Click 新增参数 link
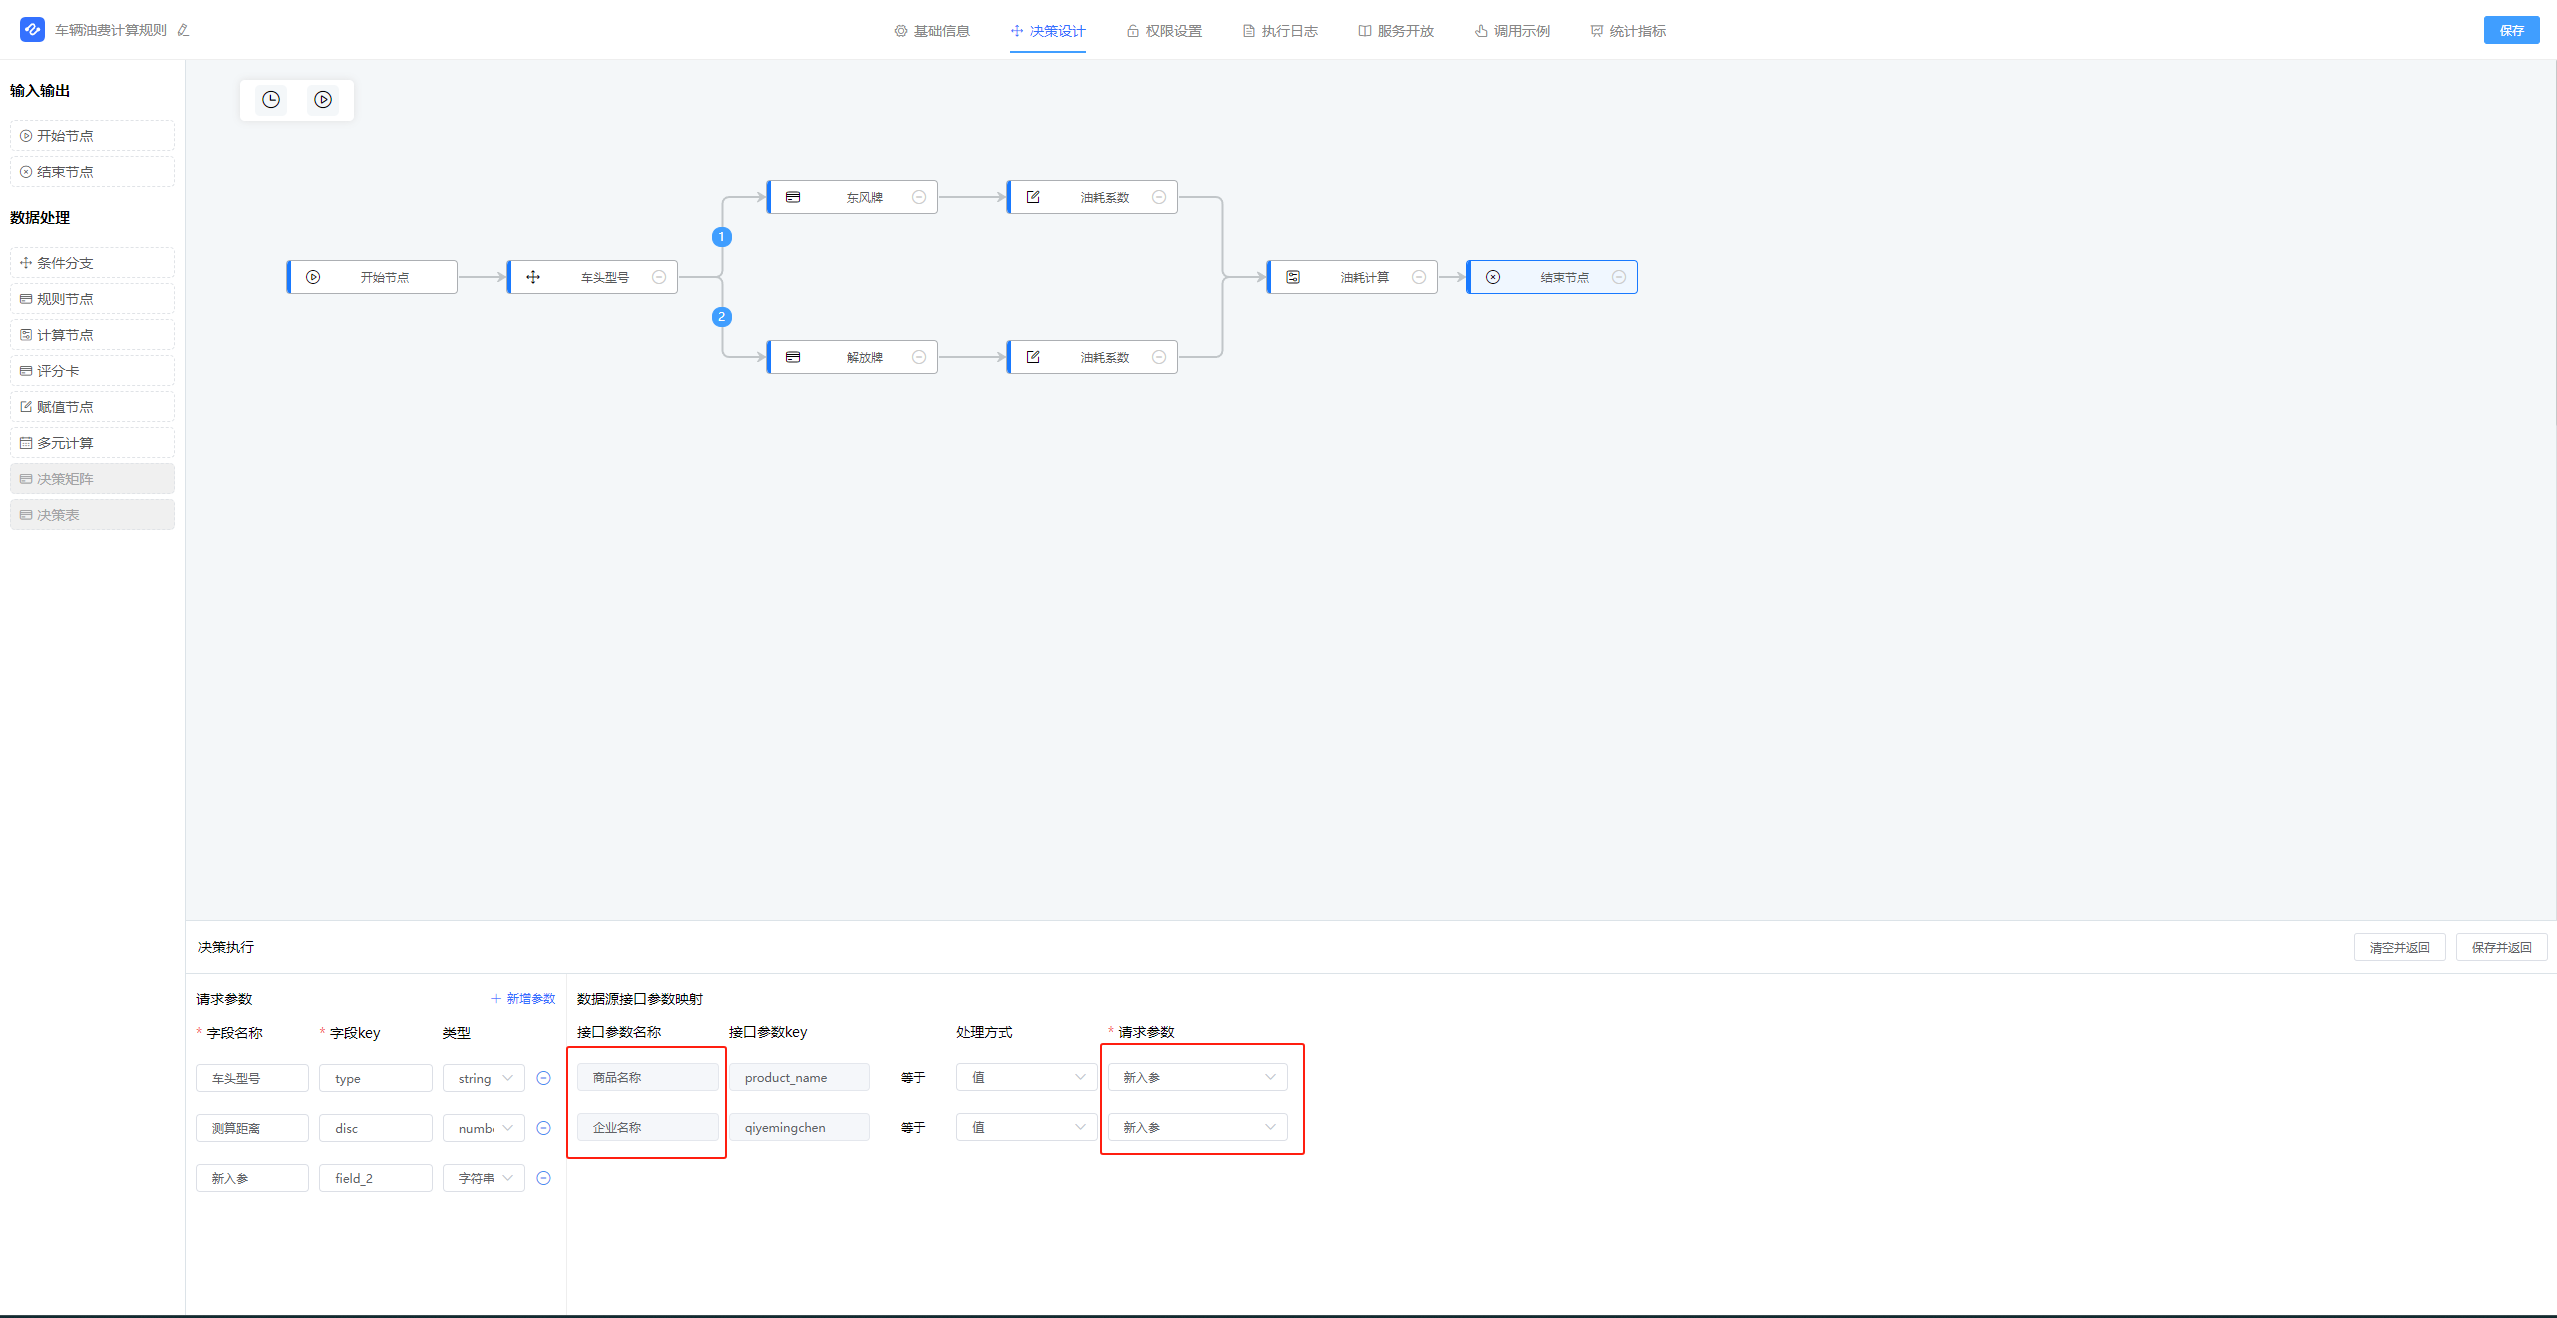The width and height of the screenshot is (2557, 1318). pos(523,998)
